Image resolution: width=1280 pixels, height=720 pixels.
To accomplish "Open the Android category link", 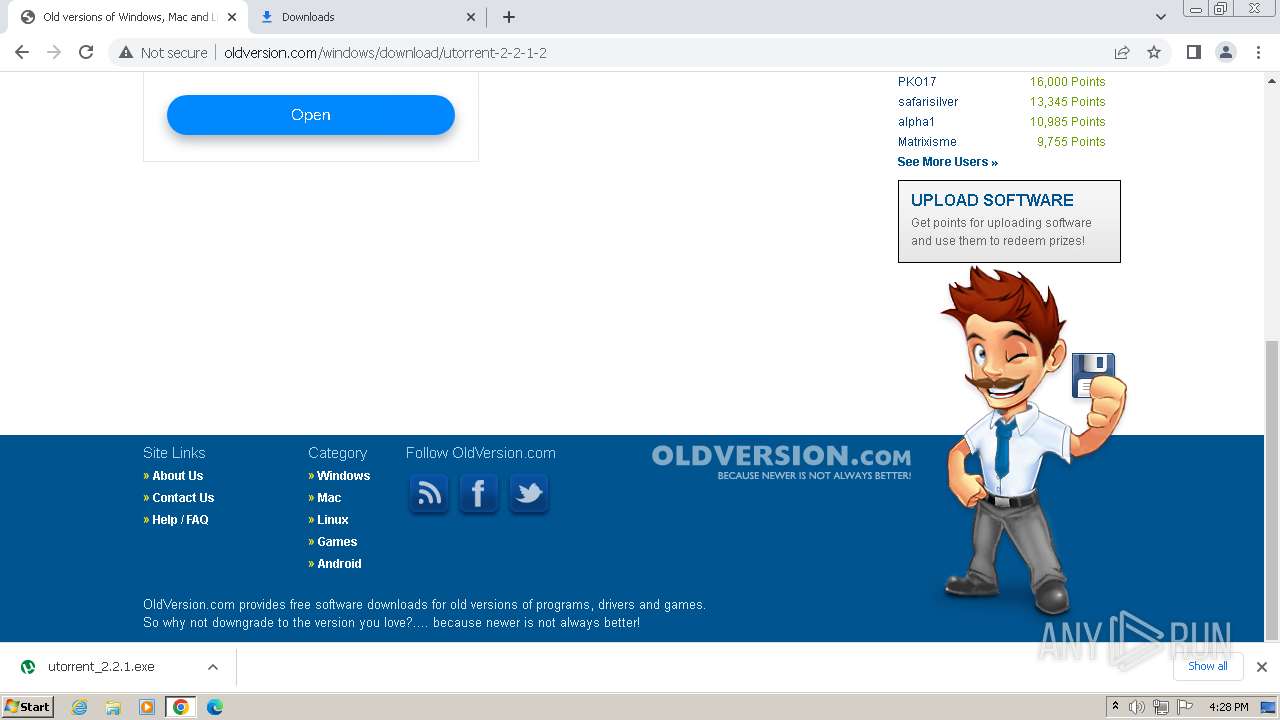I will tap(339, 564).
